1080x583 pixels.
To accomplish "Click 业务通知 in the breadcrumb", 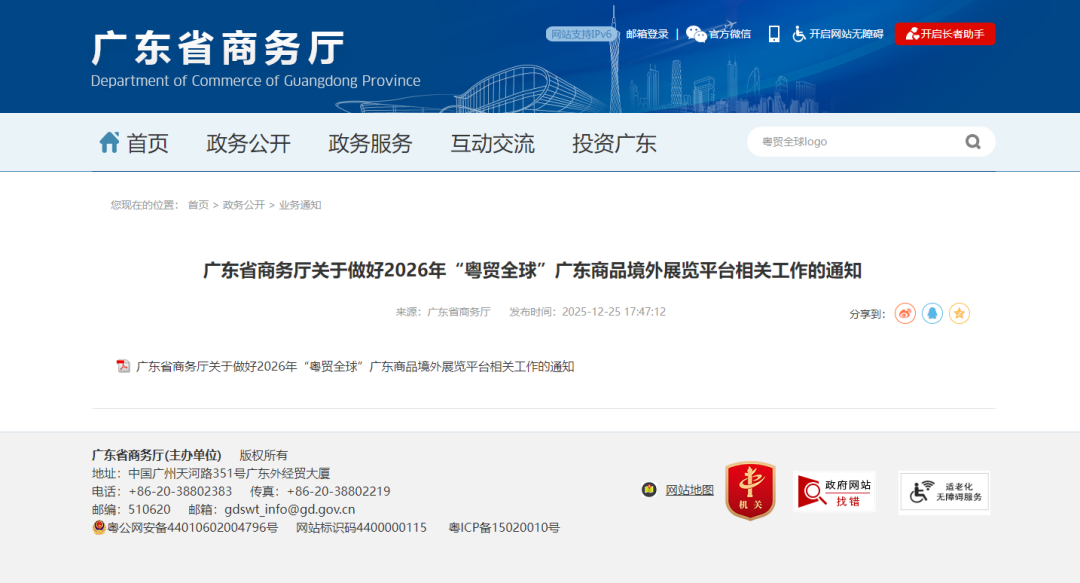I will 300,205.
